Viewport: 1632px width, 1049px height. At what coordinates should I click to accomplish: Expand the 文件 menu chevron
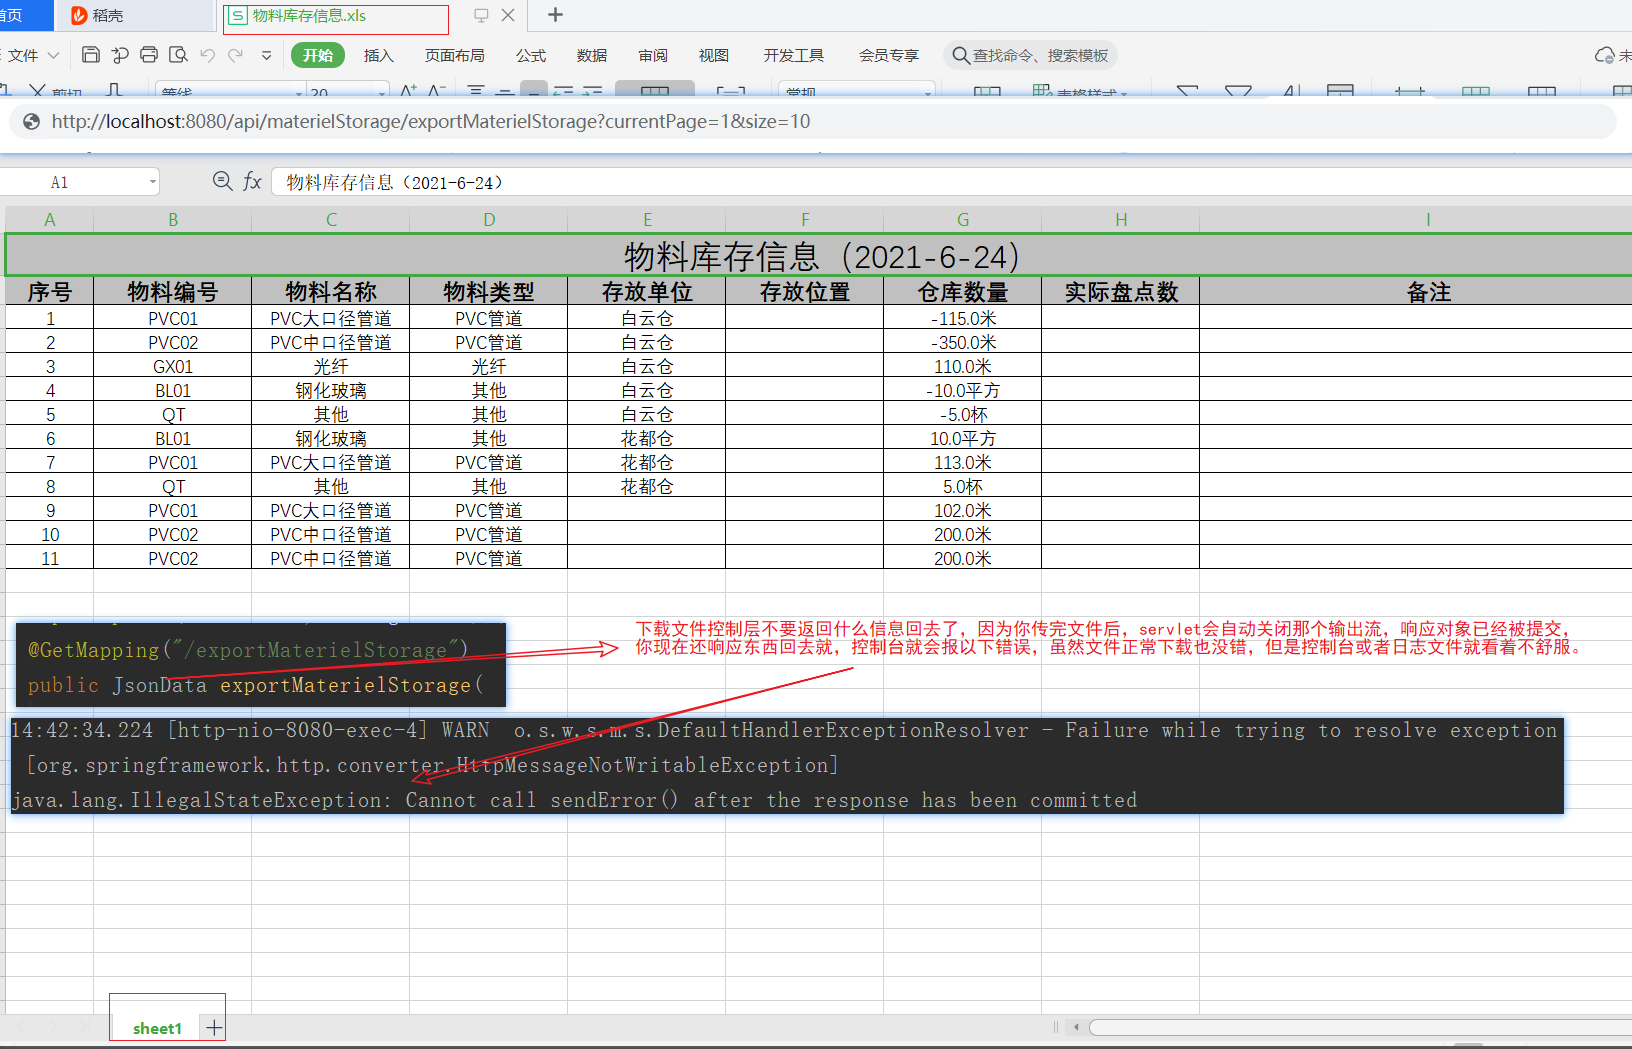(x=54, y=56)
